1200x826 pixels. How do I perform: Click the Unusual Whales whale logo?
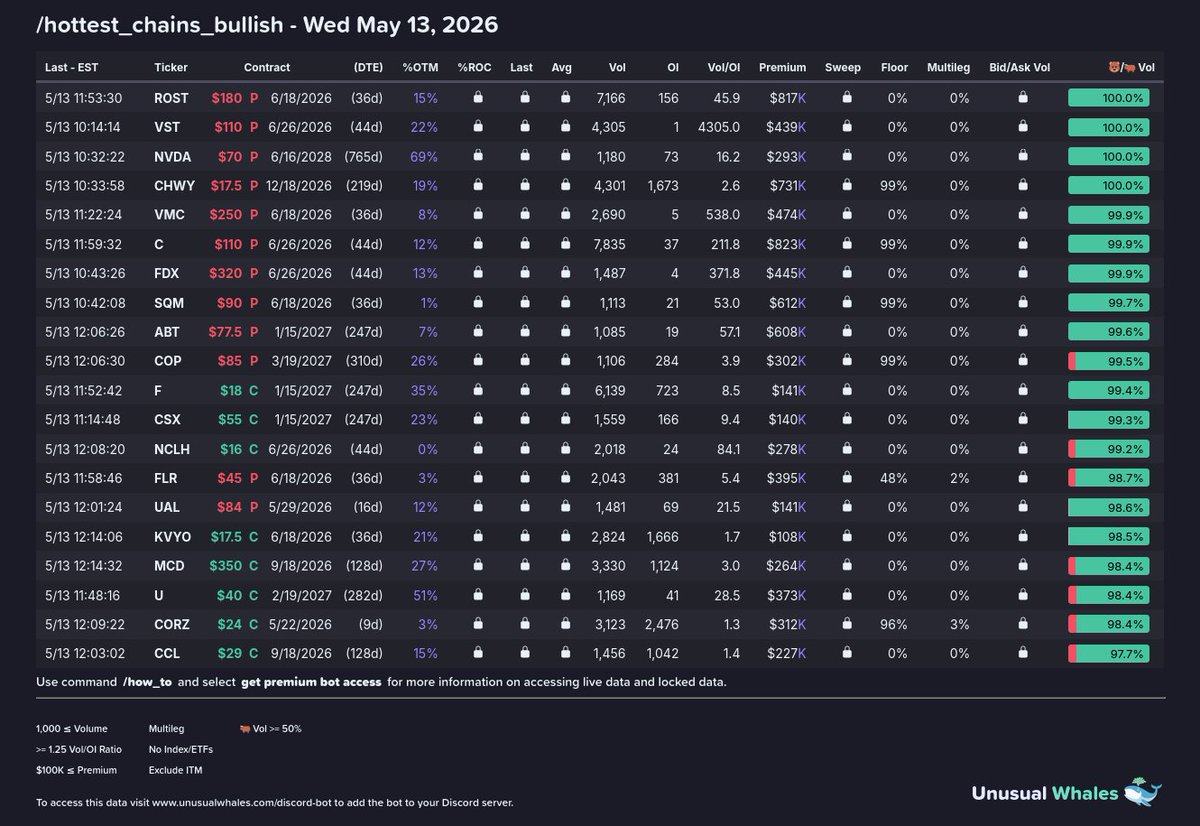(1143, 790)
